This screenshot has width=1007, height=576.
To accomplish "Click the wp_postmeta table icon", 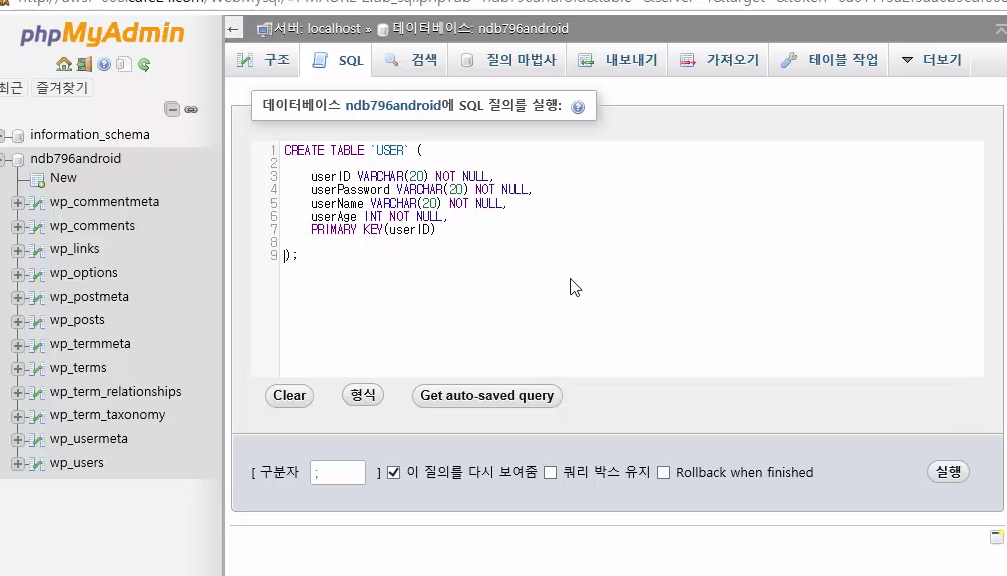I will click(x=37, y=298).
